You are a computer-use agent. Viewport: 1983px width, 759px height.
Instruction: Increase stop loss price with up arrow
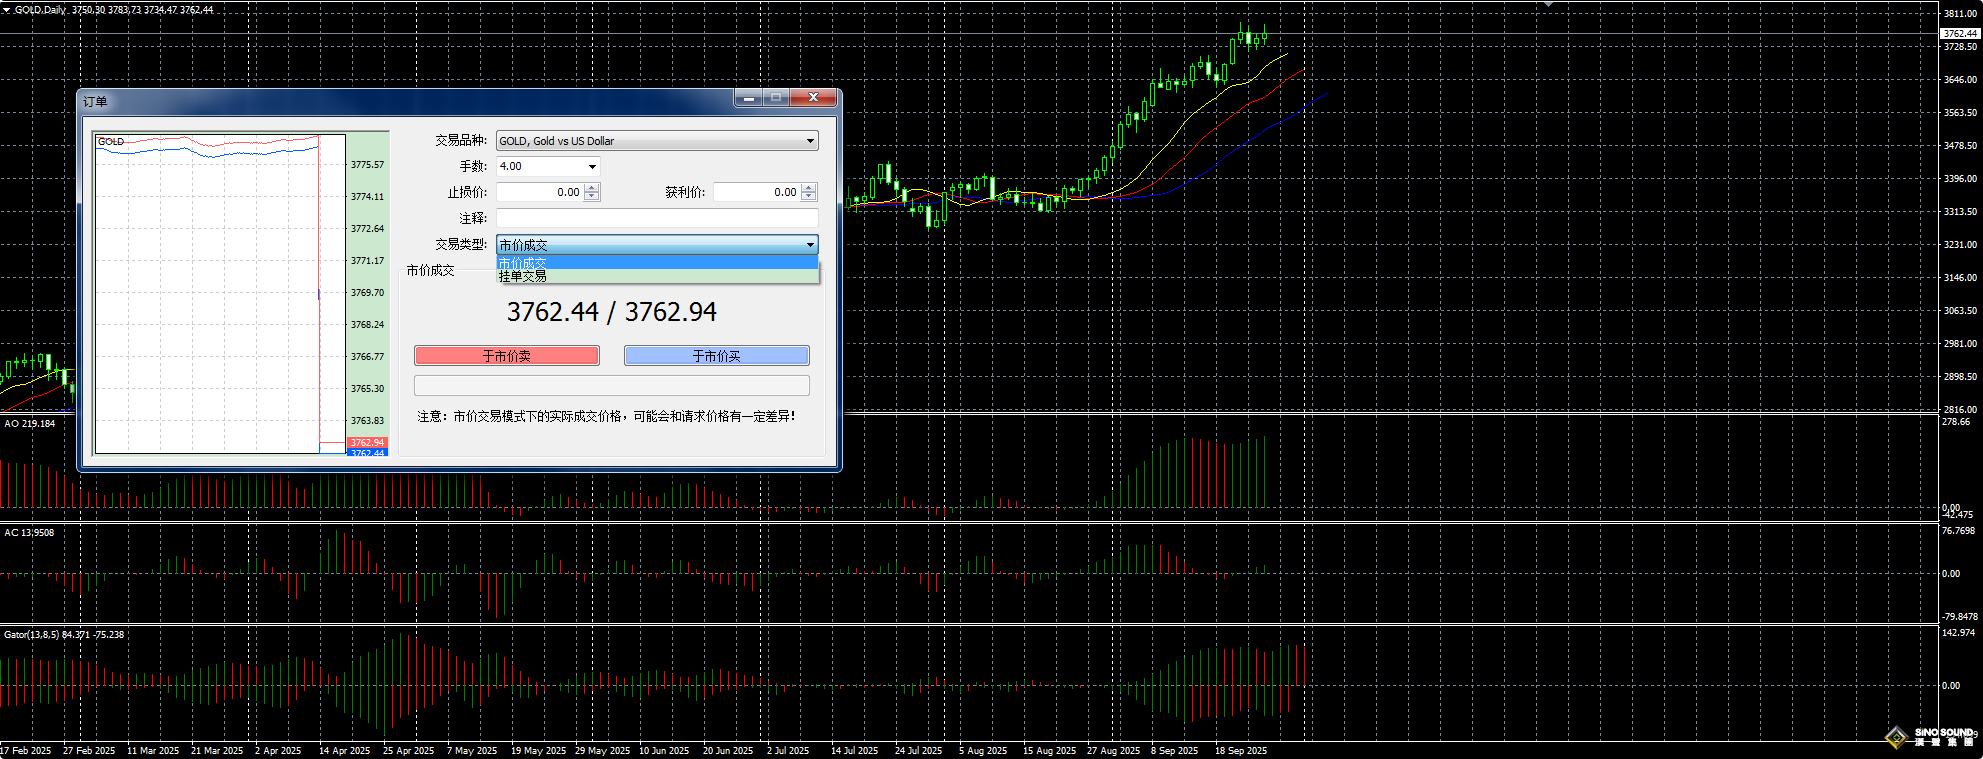[592, 188]
